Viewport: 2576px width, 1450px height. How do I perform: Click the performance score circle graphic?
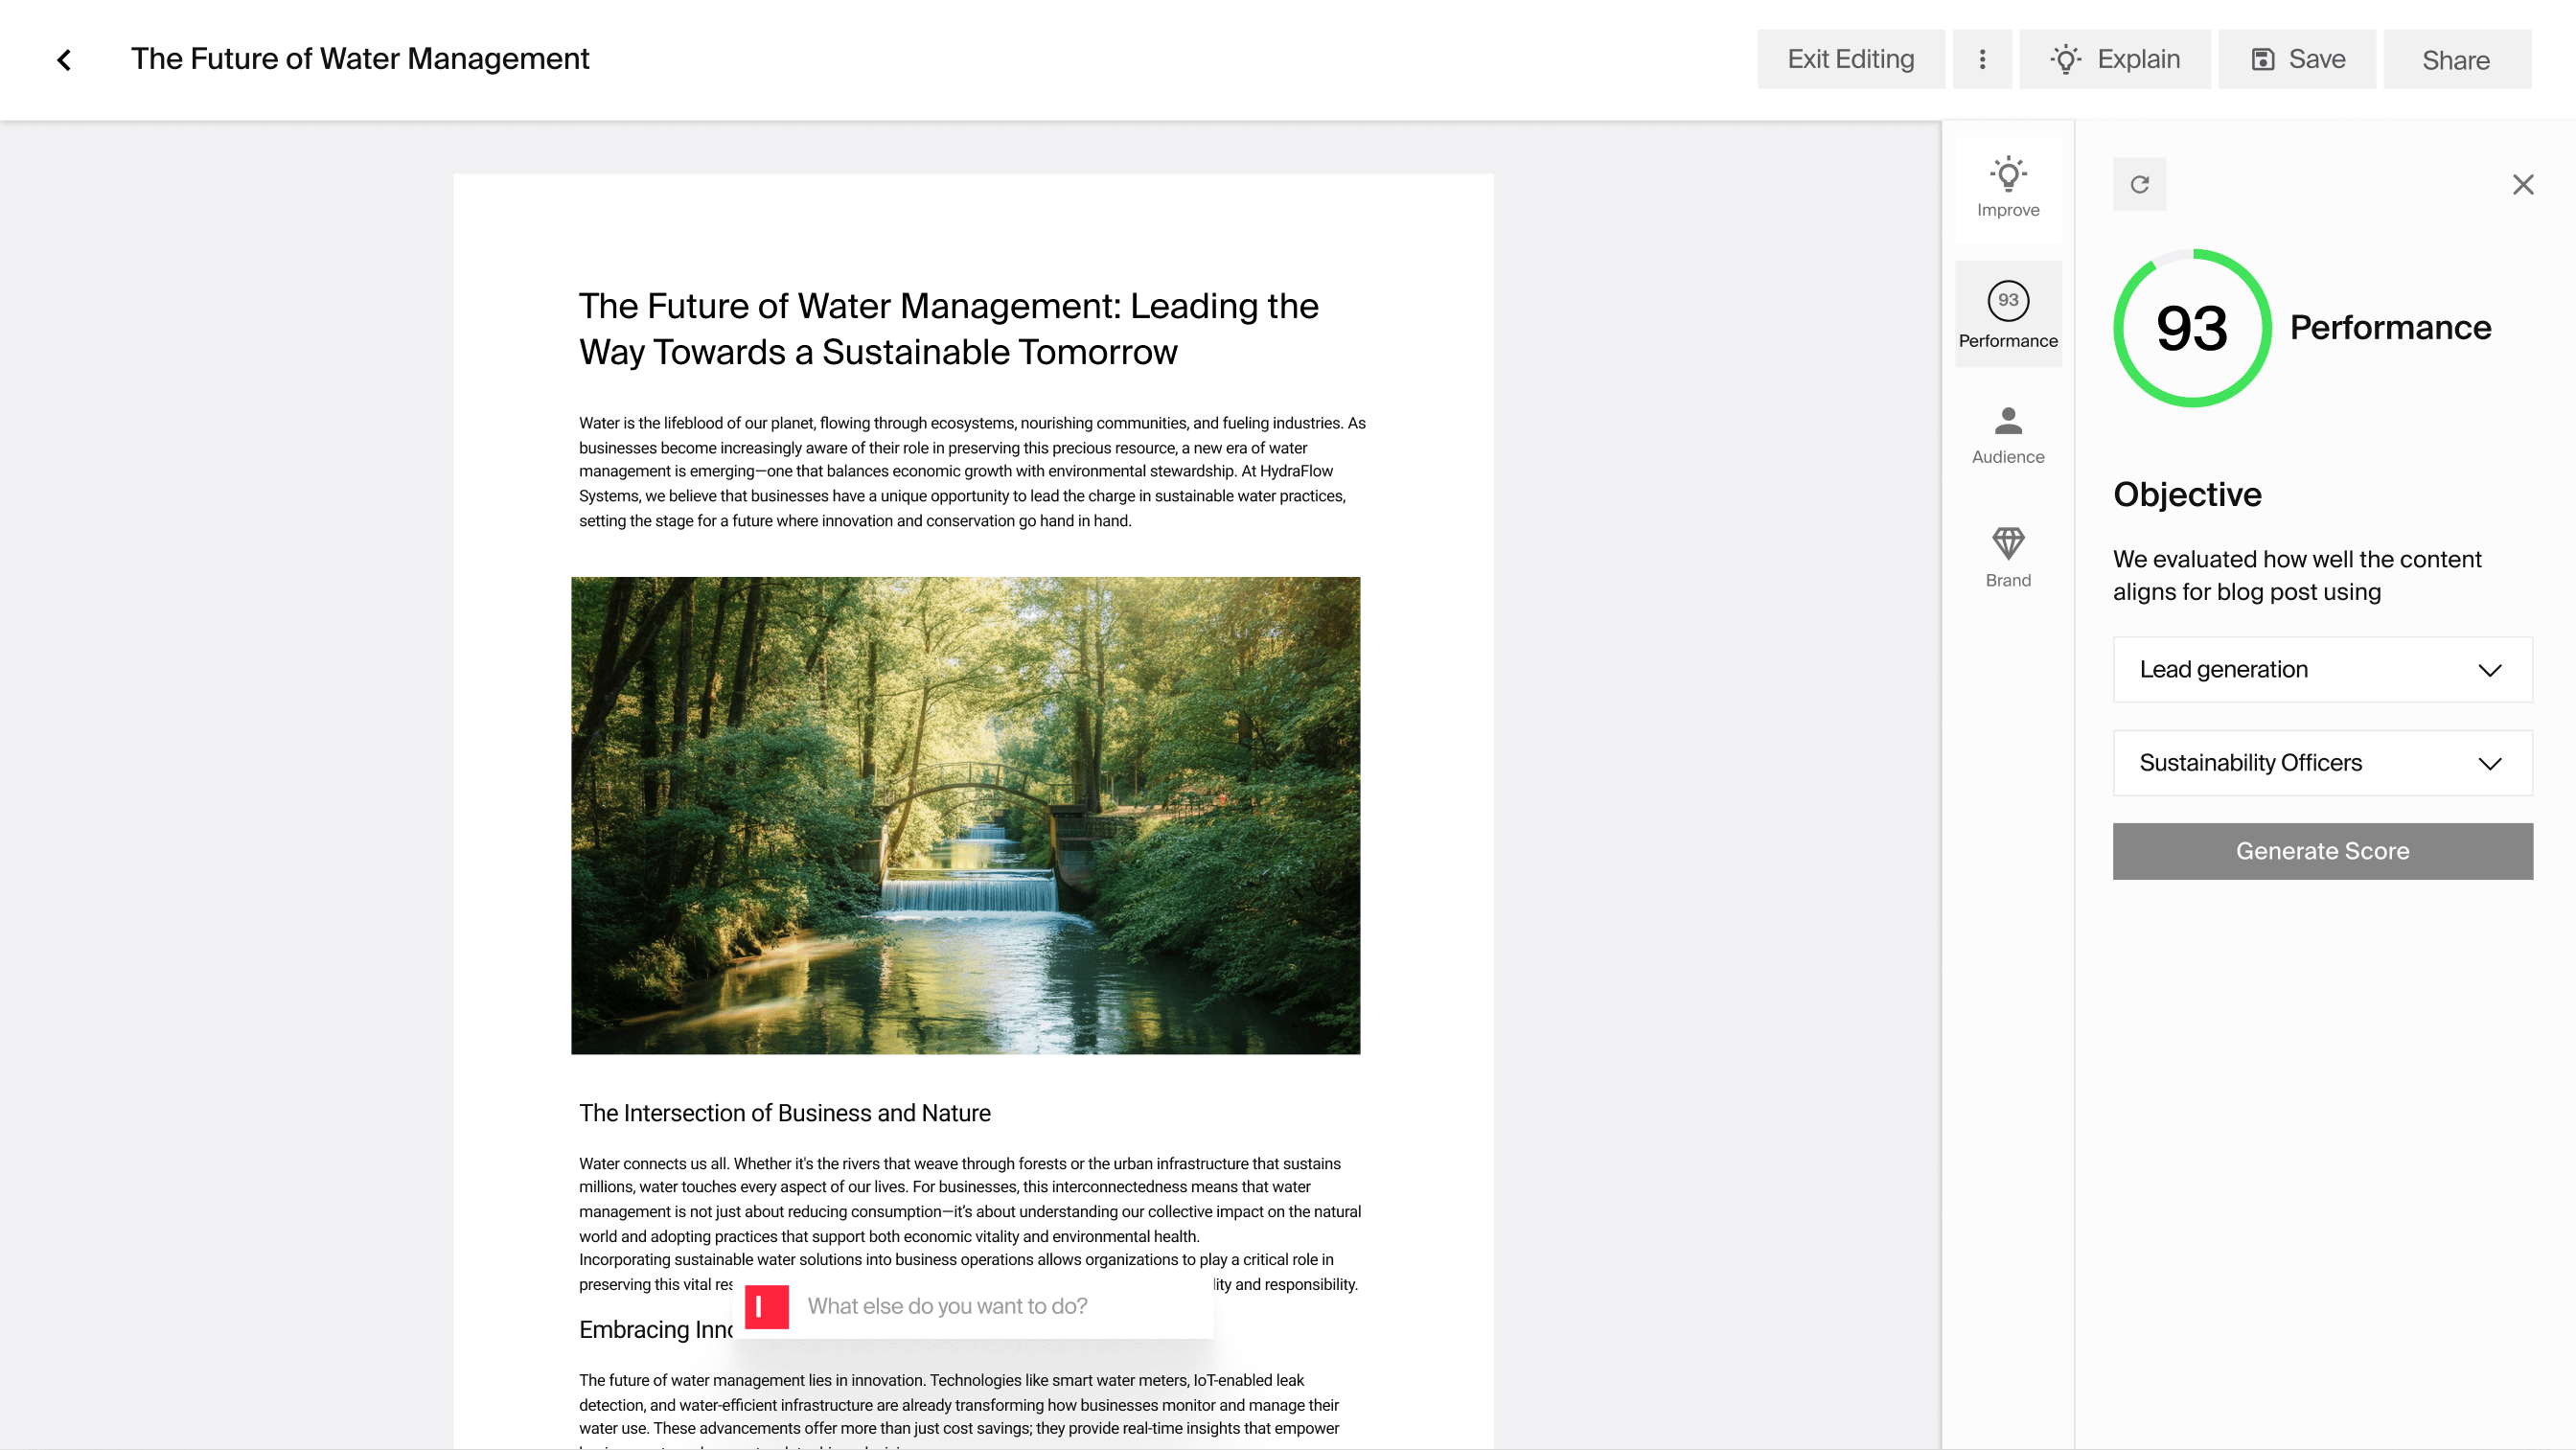click(2191, 326)
